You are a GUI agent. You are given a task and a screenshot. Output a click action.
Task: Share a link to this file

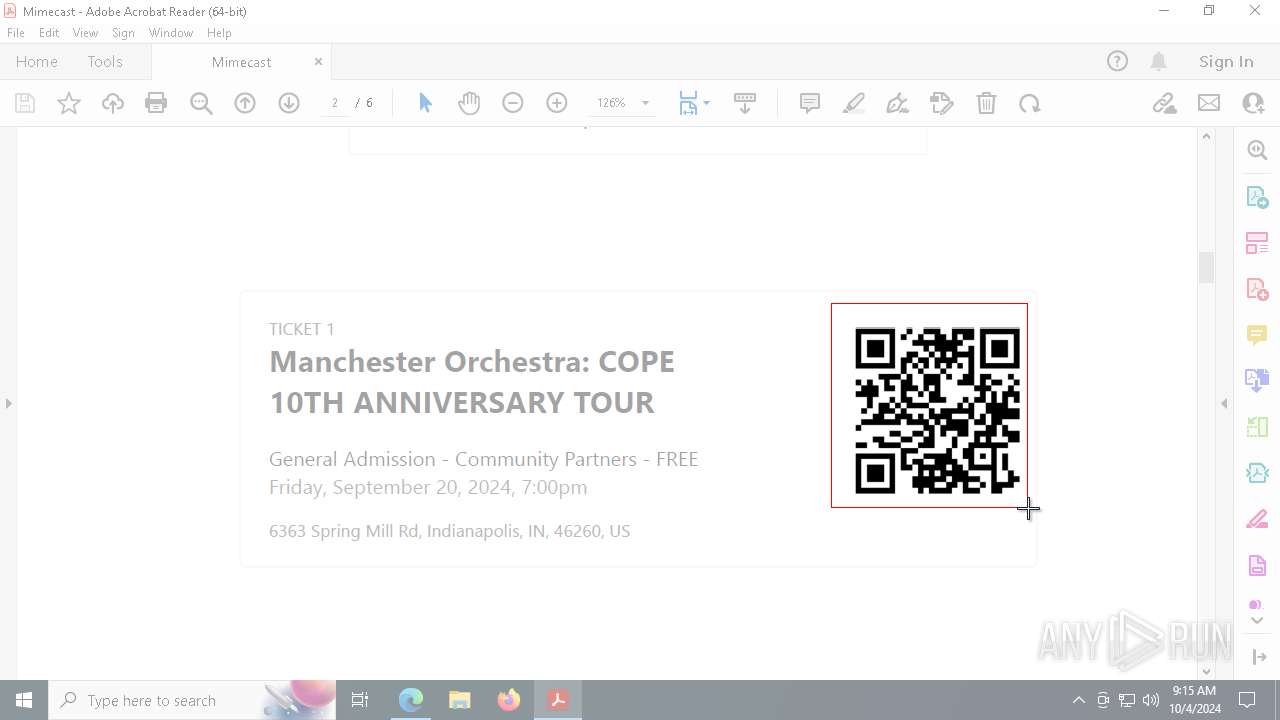click(x=1164, y=103)
